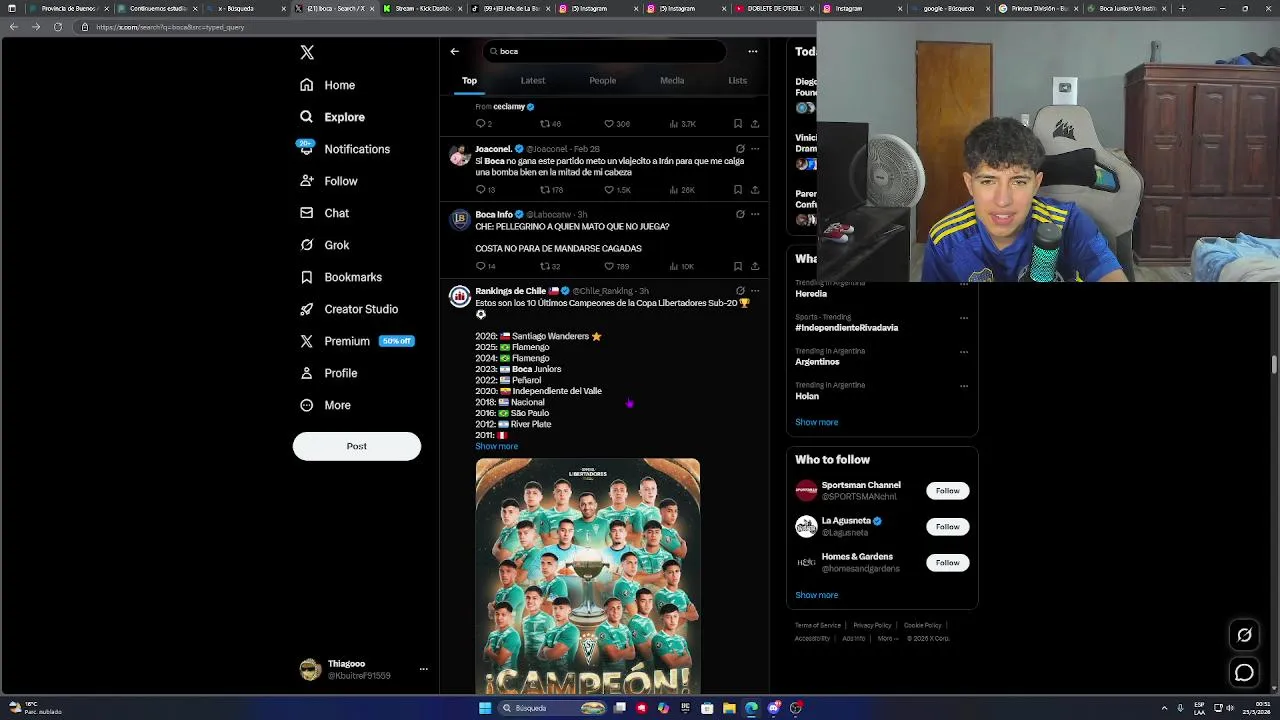Follow Homes & Gardens

pos(947,563)
